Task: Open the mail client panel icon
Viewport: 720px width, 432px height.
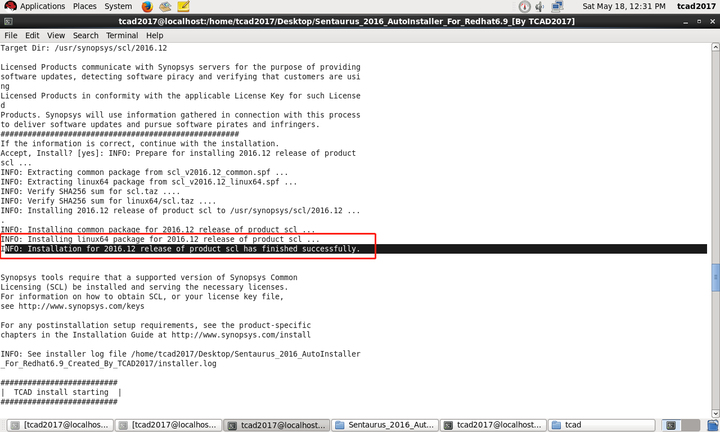Action: coord(165,6)
